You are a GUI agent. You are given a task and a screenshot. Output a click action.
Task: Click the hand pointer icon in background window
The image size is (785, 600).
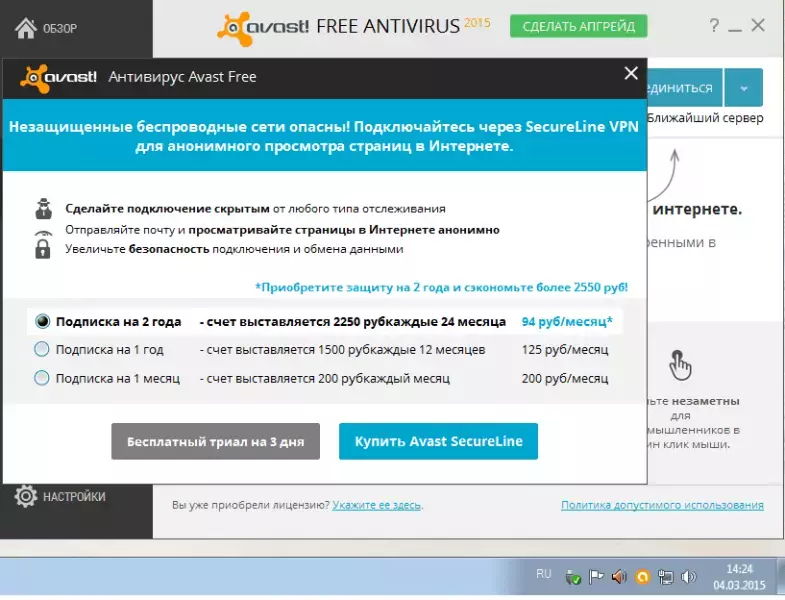pos(680,365)
